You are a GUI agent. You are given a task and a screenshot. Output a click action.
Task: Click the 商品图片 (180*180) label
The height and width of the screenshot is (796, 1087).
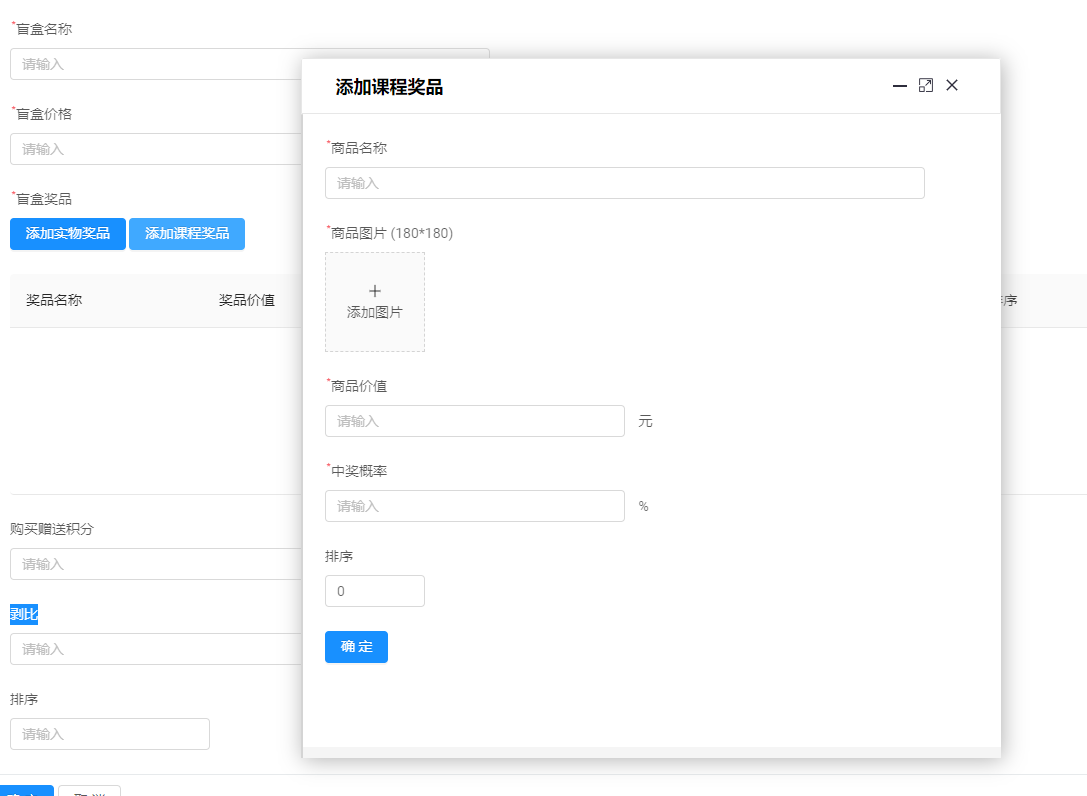[392, 233]
